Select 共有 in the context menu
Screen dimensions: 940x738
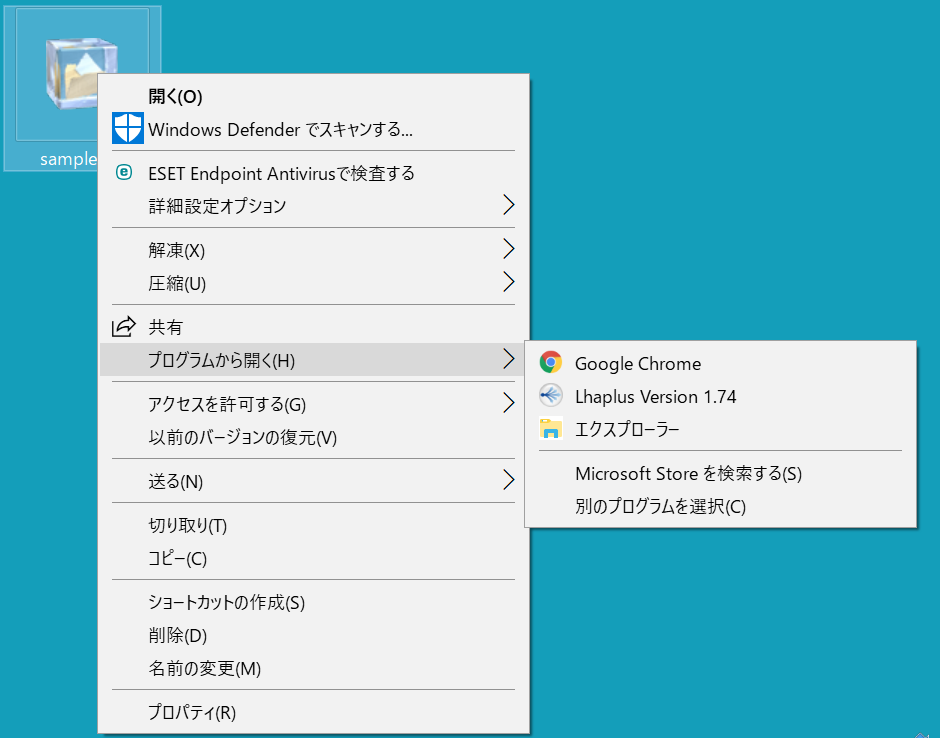tap(313, 327)
